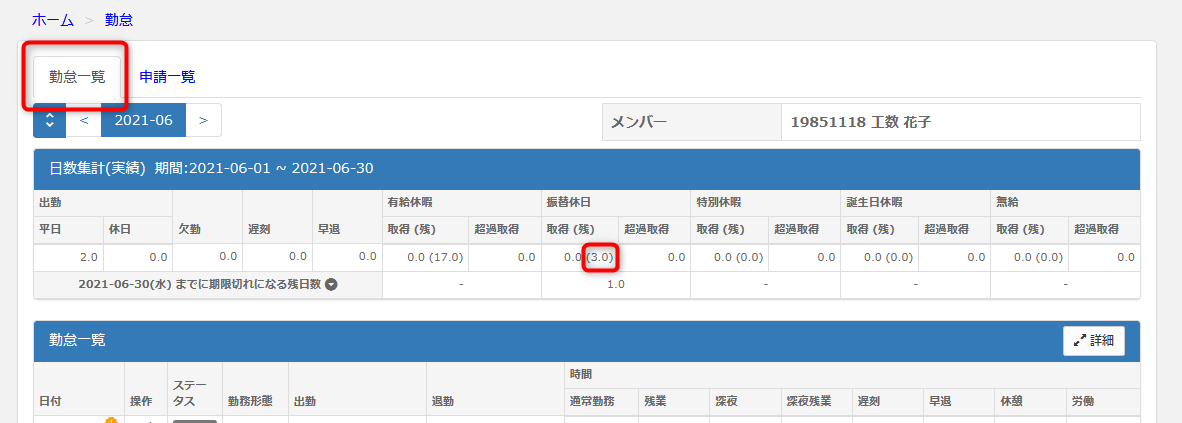Viewport: 1182px width, 423px height.
Task: Click the 振替休日 expiring days value 1.0
Action: coord(615,284)
